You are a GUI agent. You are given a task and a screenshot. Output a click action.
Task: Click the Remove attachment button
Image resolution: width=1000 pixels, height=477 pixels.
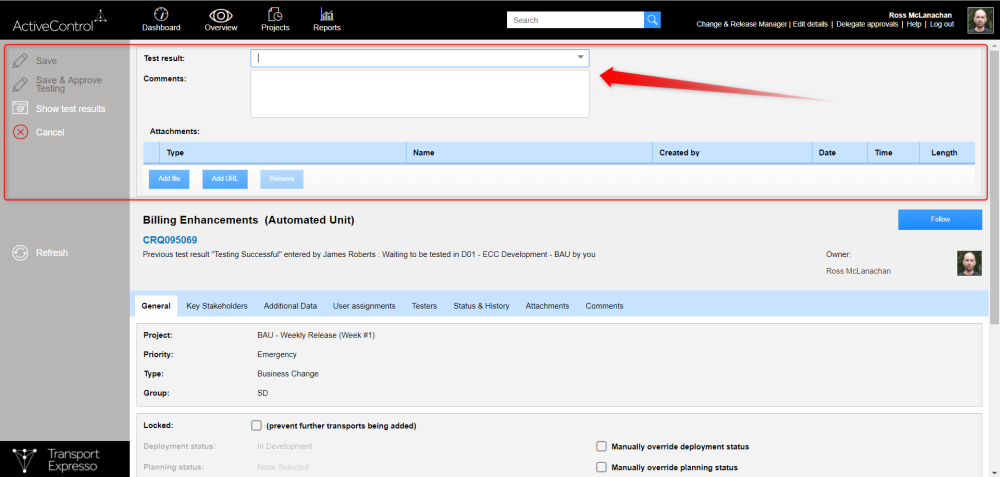coord(282,179)
